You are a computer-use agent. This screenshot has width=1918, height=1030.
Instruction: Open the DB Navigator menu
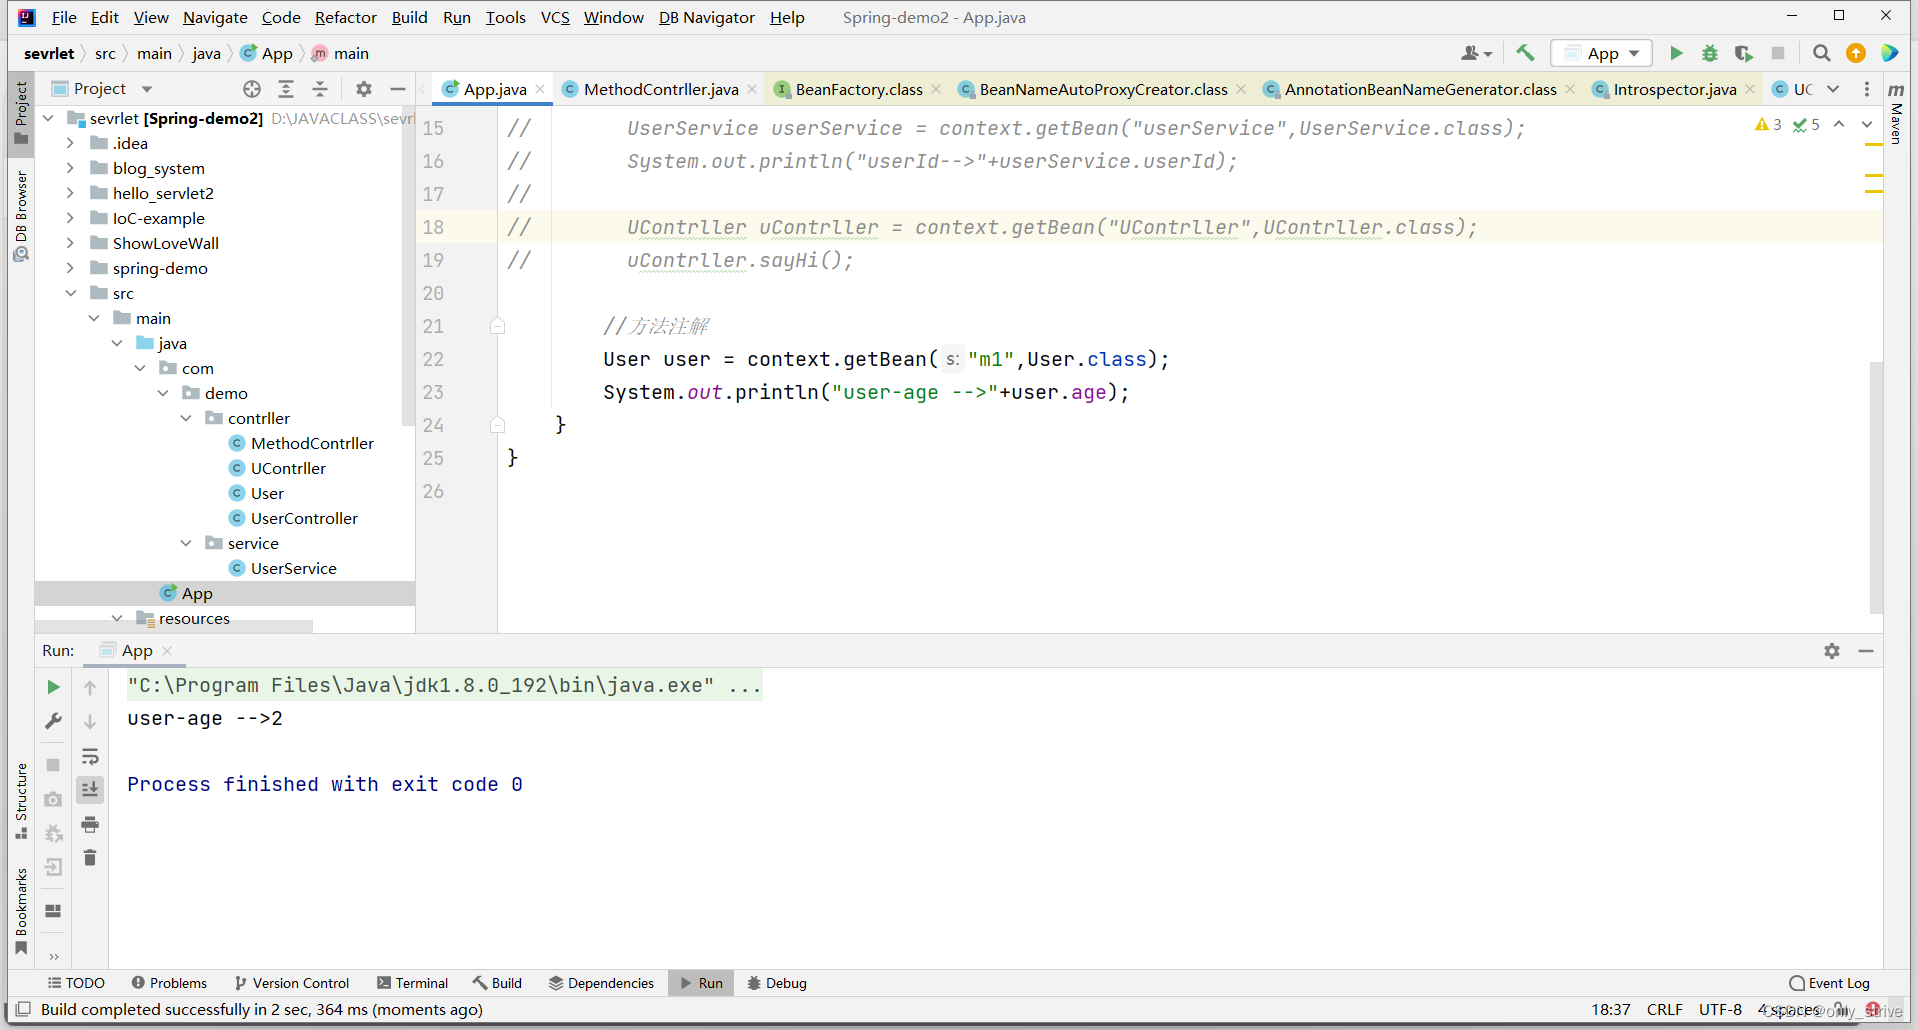click(707, 17)
